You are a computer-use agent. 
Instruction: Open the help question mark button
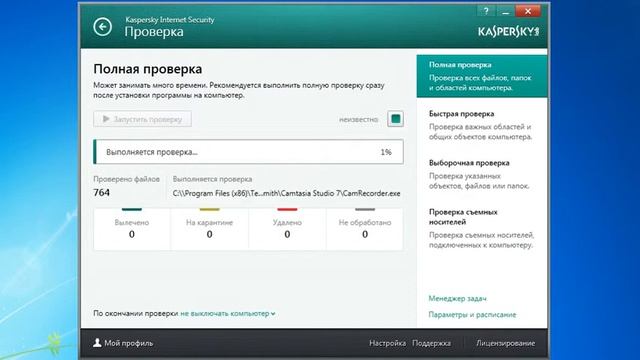click(486, 11)
